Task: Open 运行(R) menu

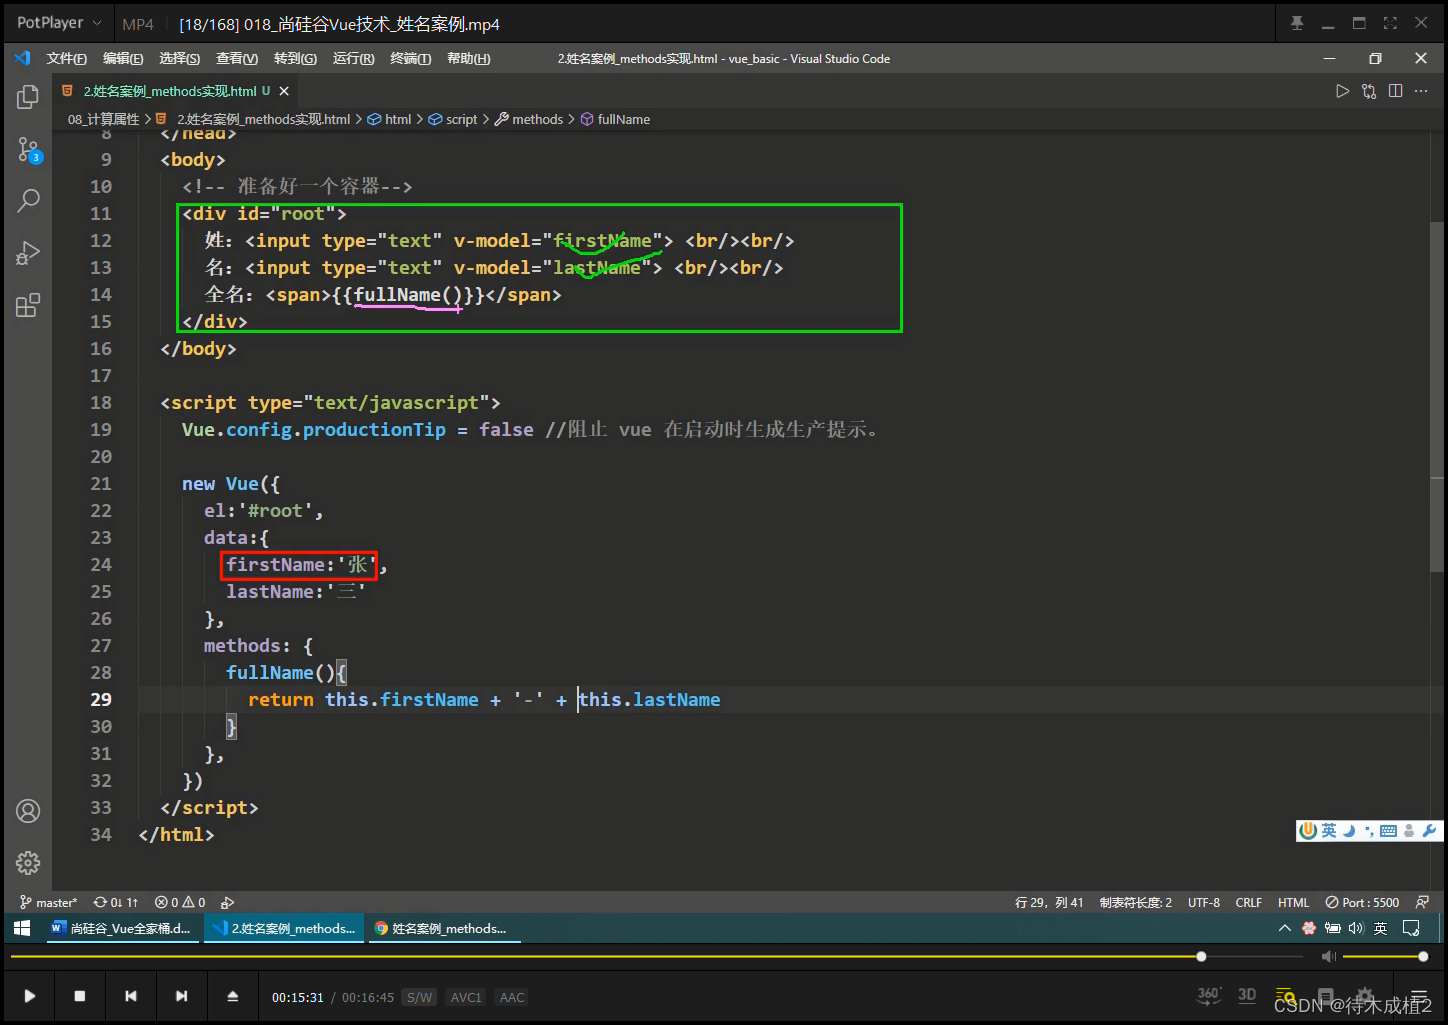Action: click(x=353, y=59)
